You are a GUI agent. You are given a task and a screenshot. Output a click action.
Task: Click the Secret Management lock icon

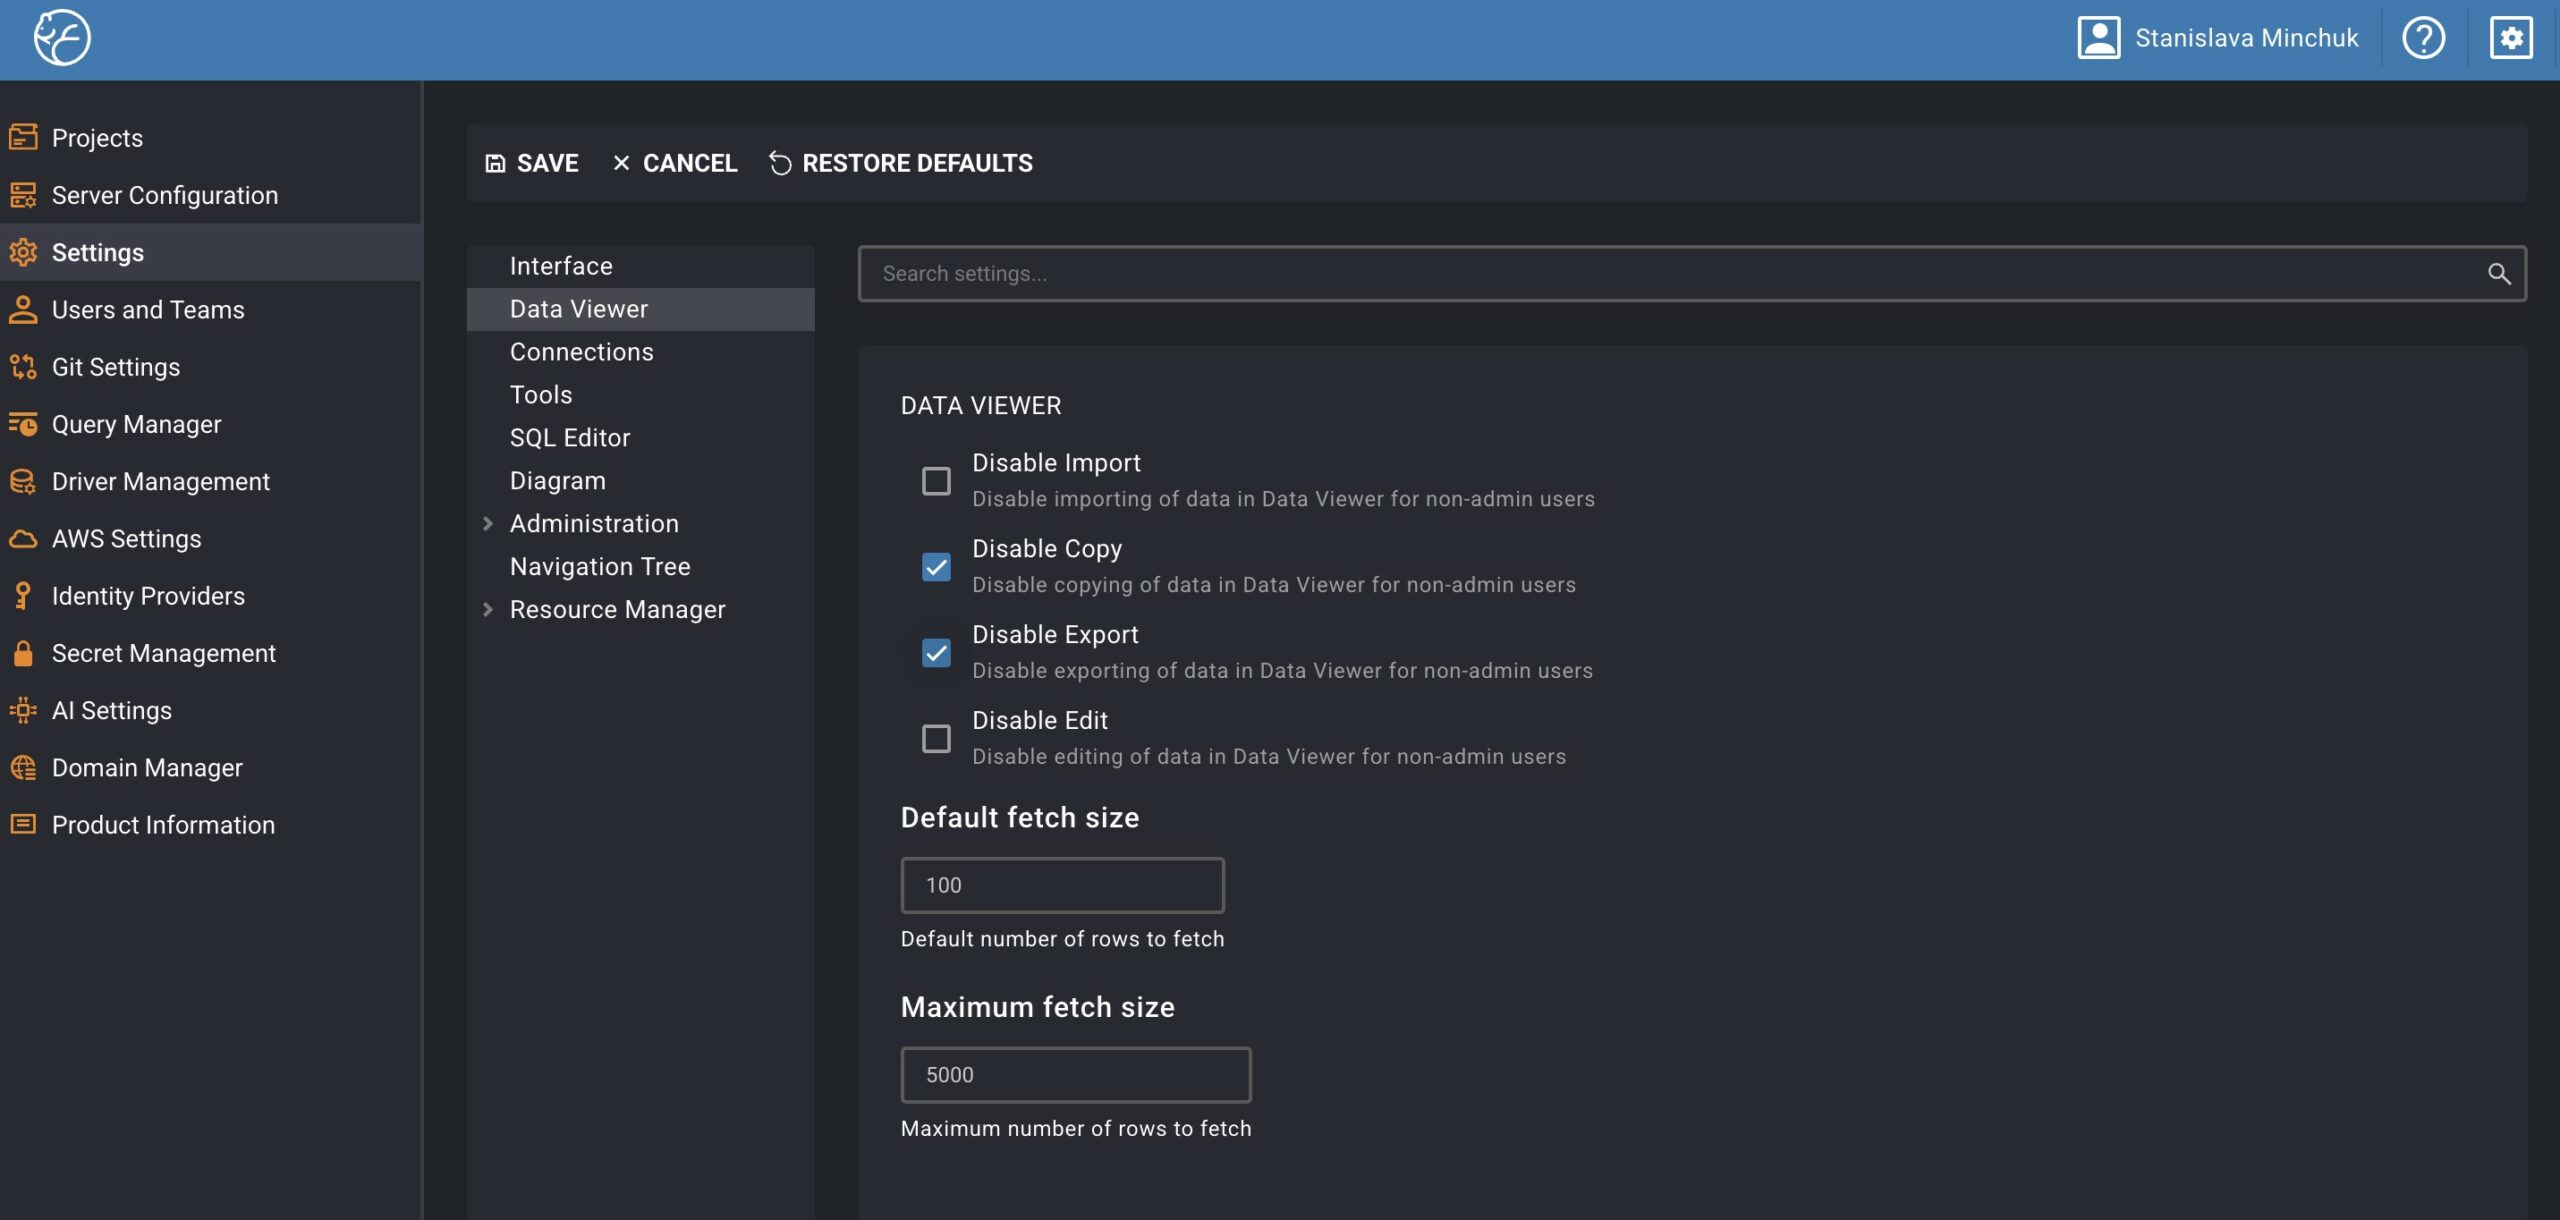tap(23, 653)
